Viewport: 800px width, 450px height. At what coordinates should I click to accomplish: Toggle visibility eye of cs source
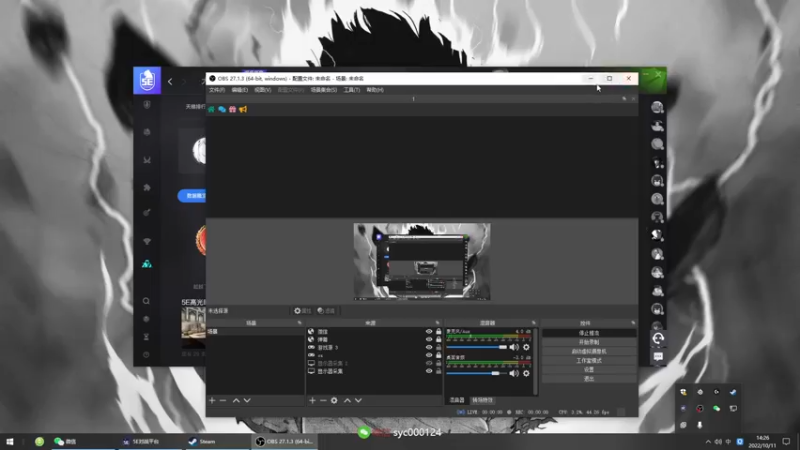(x=429, y=355)
